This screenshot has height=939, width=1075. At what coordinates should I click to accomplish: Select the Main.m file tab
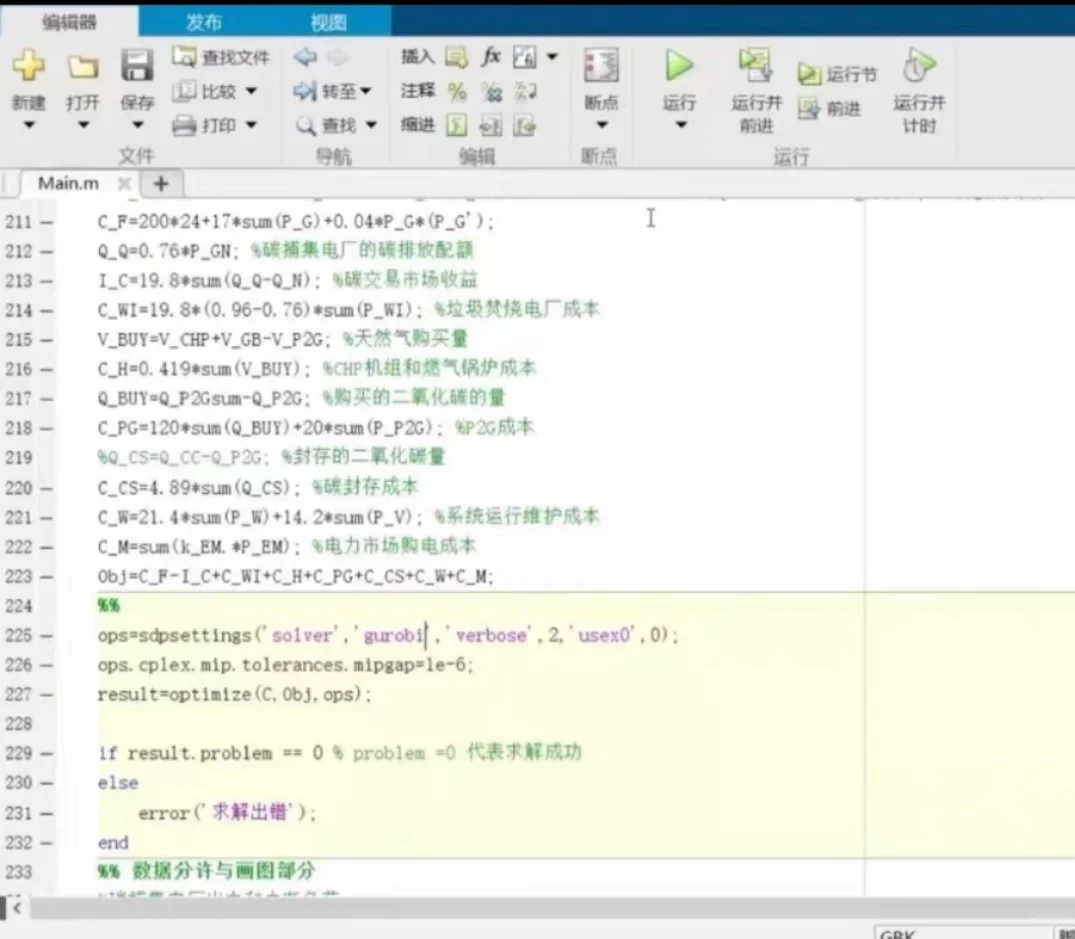(68, 183)
